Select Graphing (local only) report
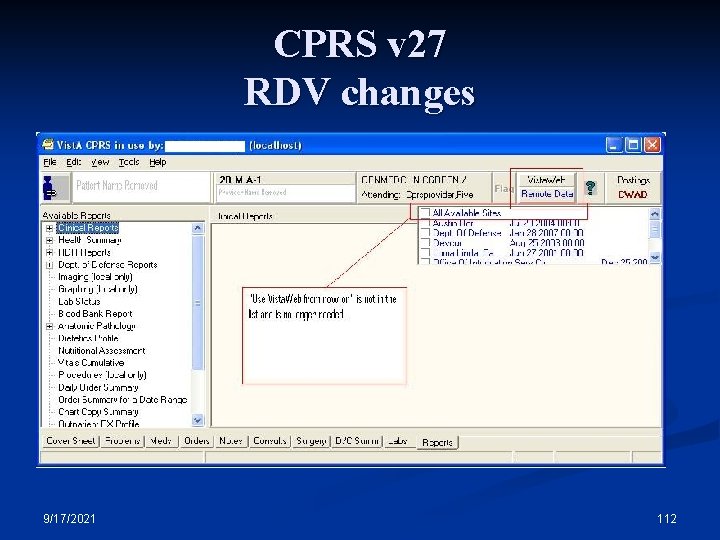720x540 pixels. (x=98, y=289)
